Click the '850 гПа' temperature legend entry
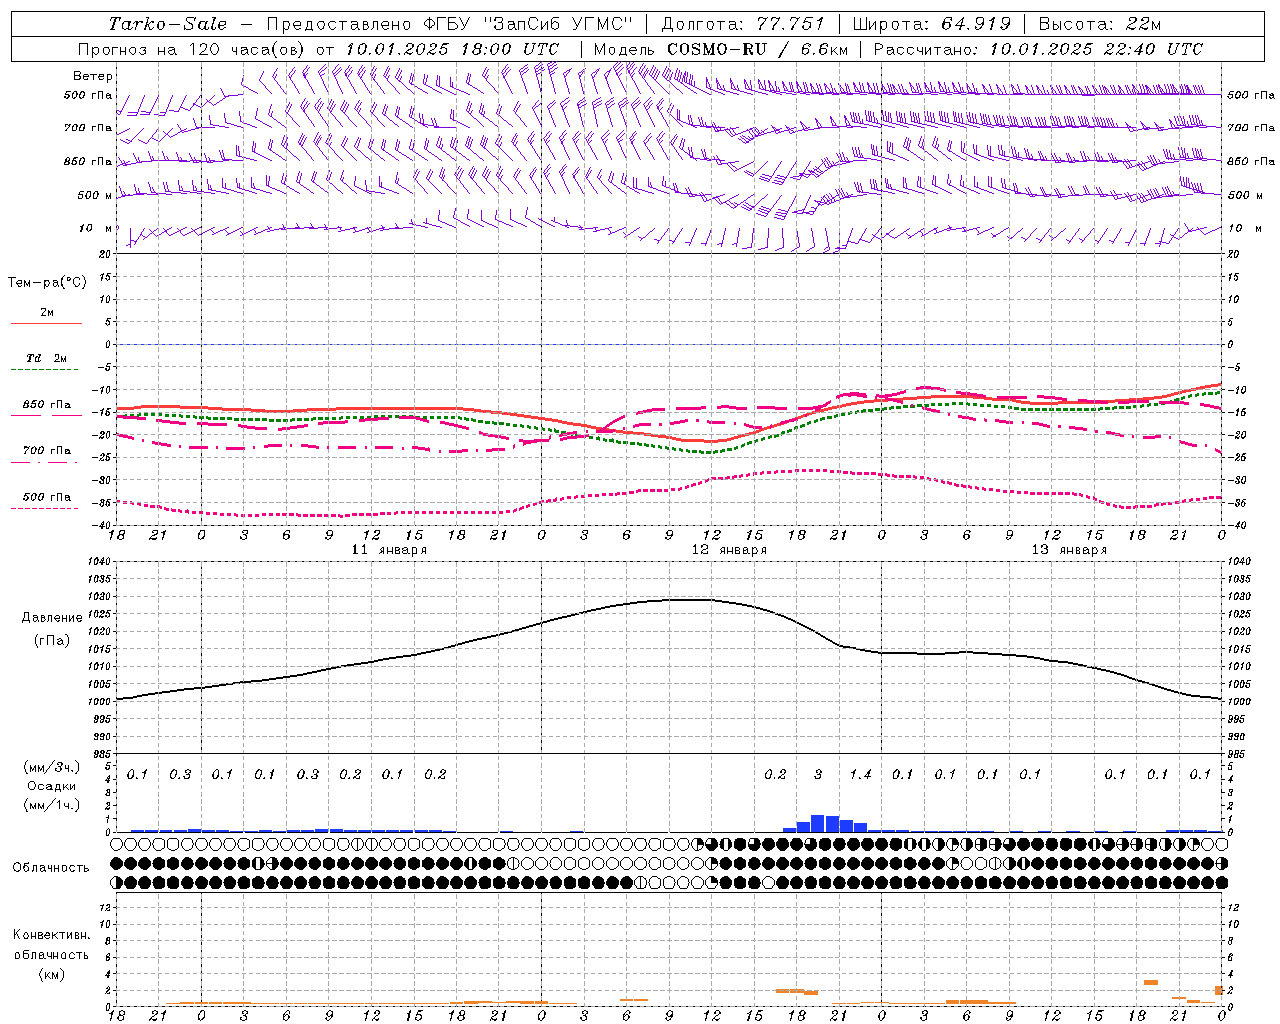The width and height of the screenshot is (1280, 1024). pos(47,405)
